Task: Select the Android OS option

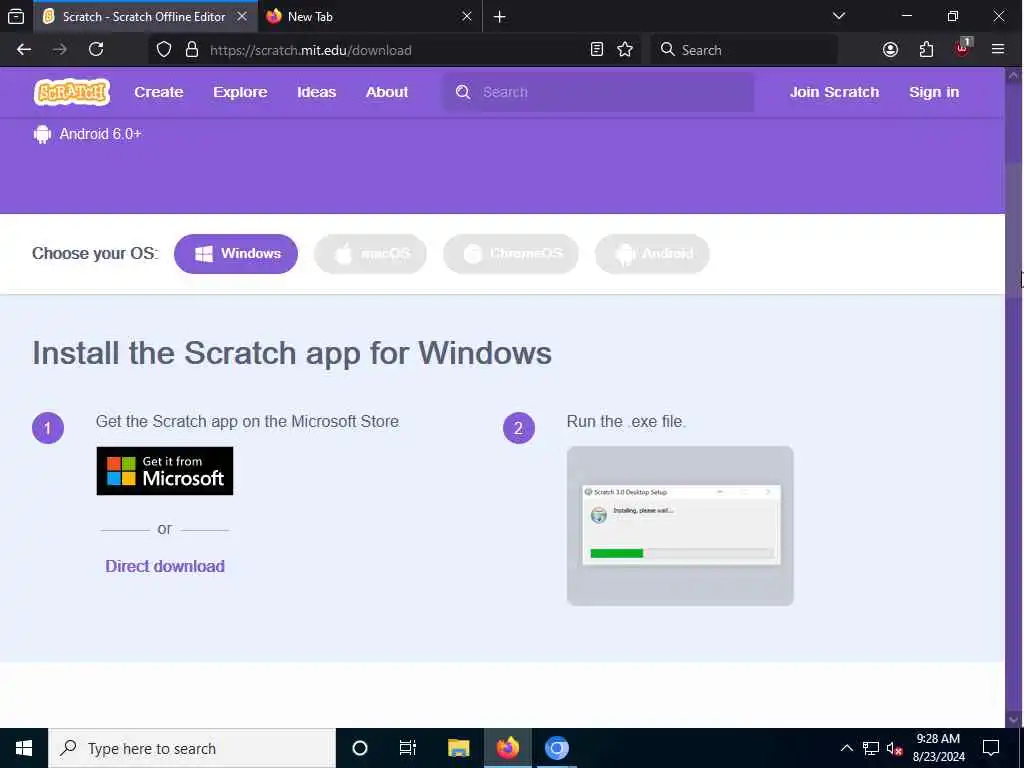Action: 652,253
